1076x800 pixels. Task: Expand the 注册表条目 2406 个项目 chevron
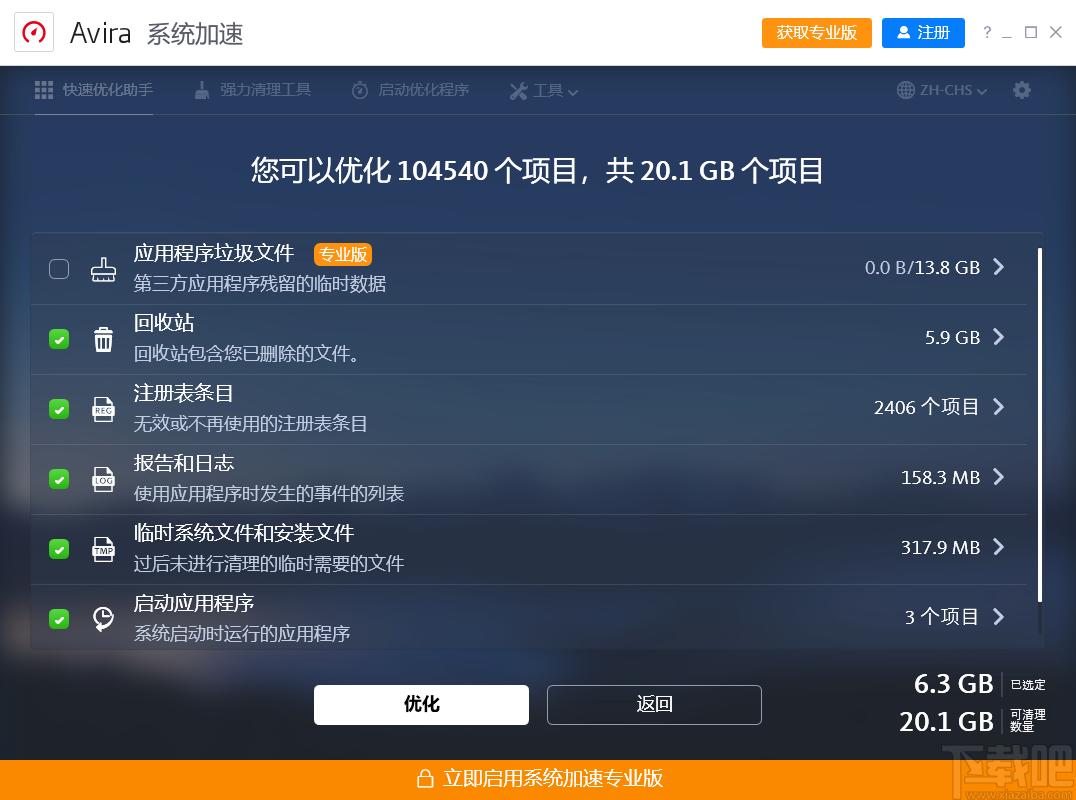tap(999, 407)
